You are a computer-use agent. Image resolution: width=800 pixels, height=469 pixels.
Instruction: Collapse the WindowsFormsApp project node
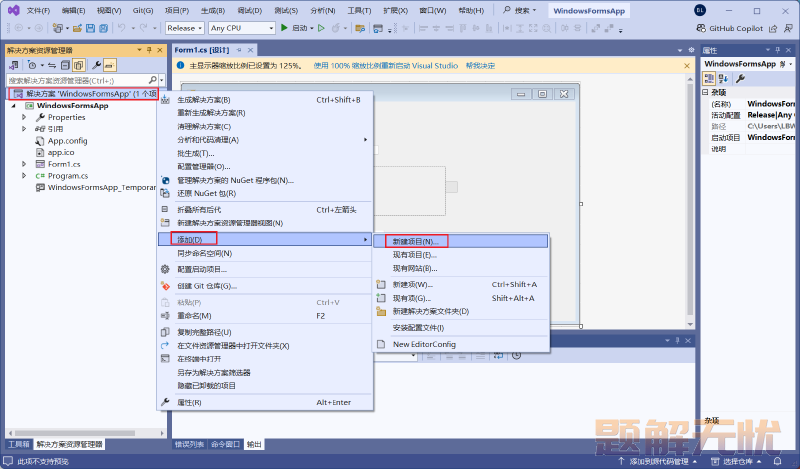click(14, 106)
